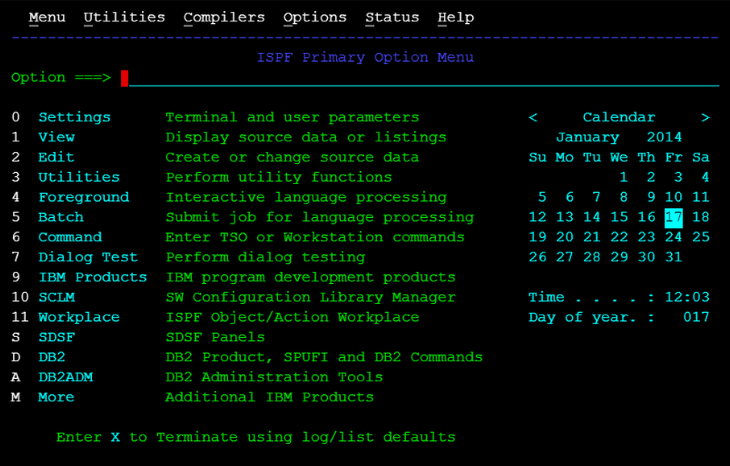Click calendar day 24
Screen dimensions: 730x466
coord(674,237)
